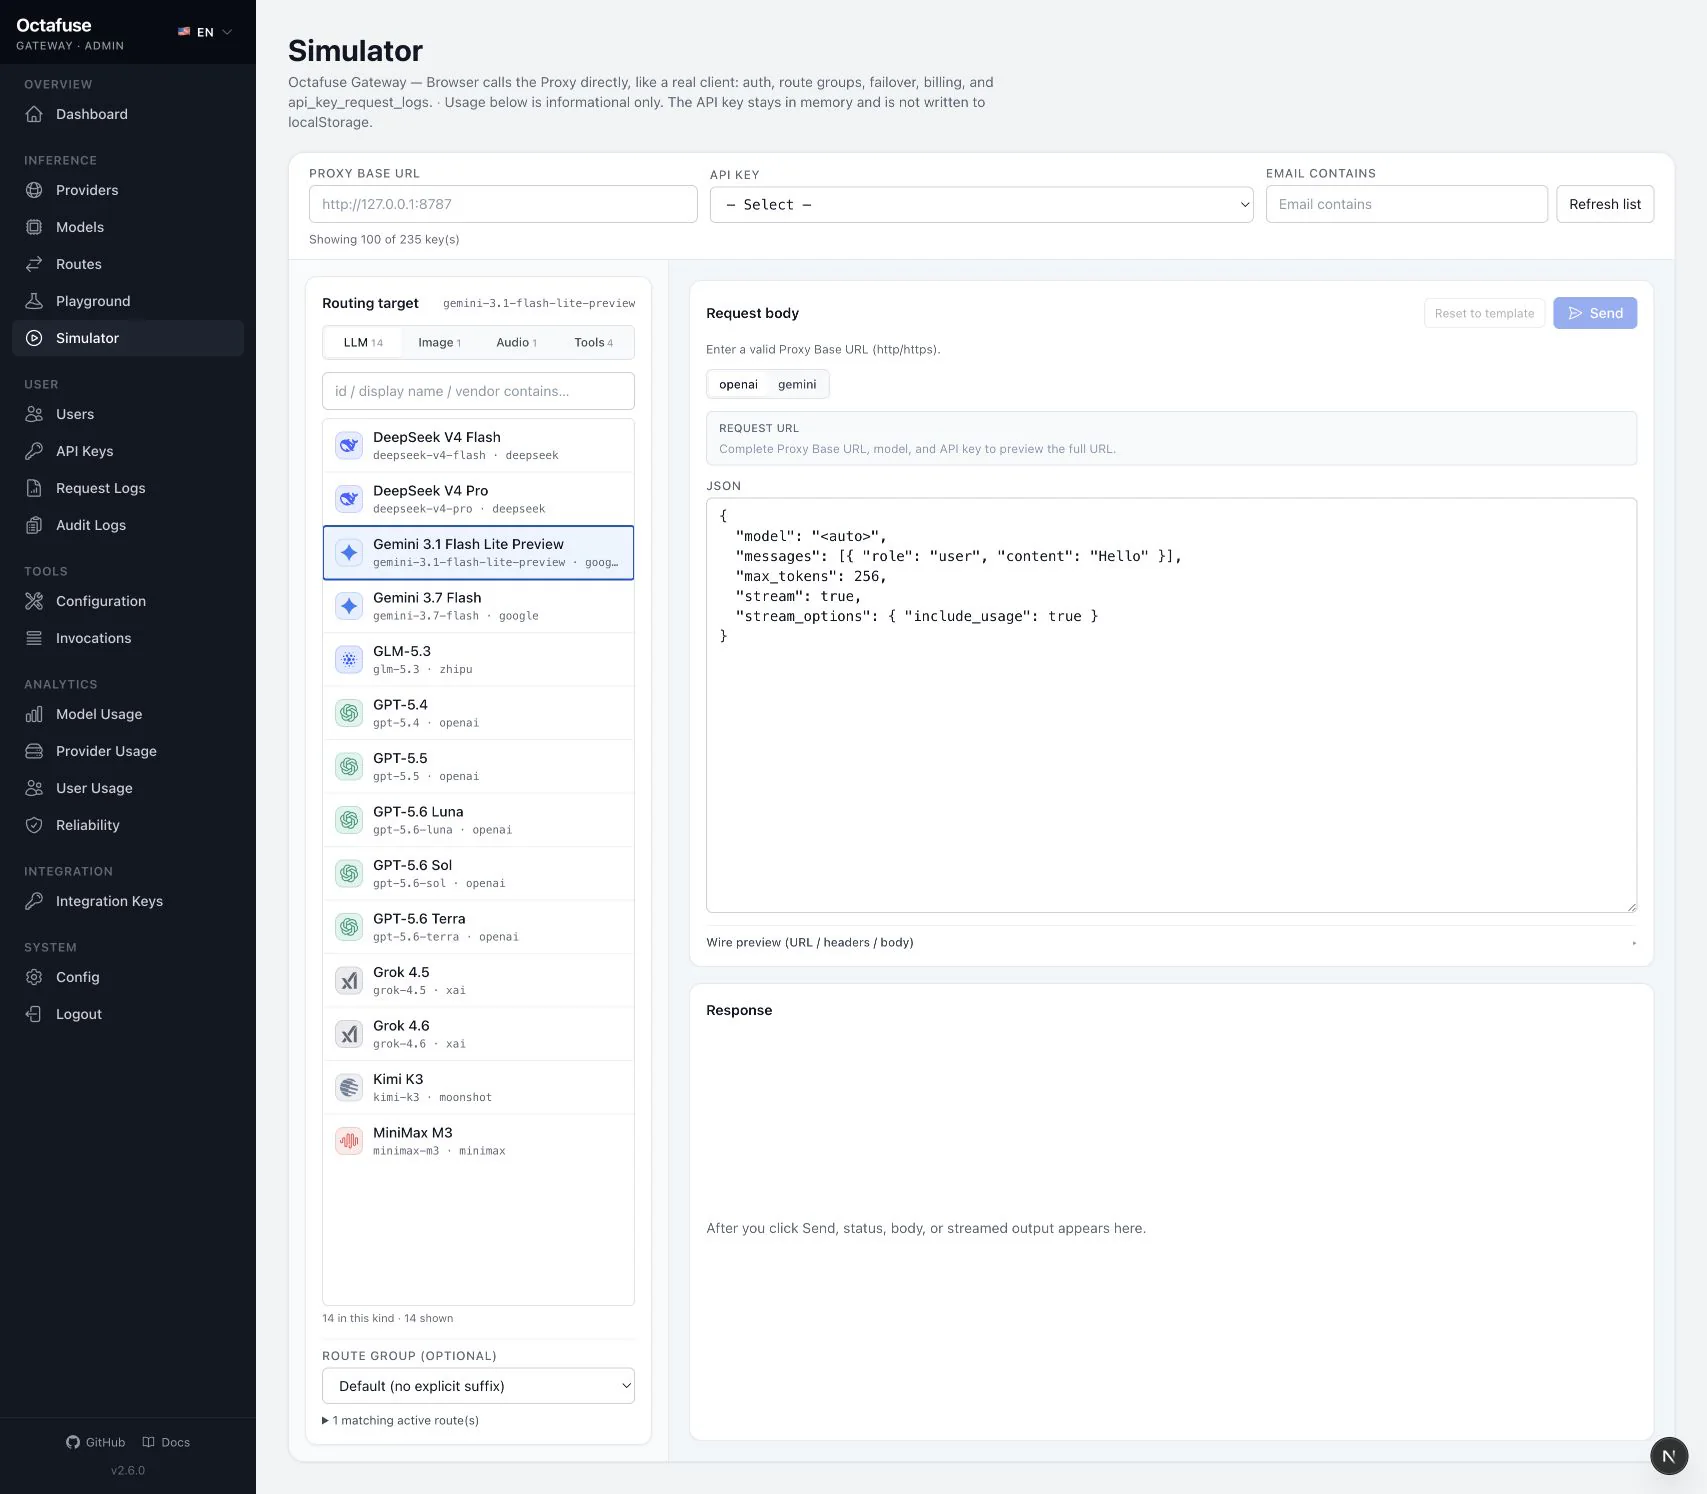The width and height of the screenshot is (1707, 1494).
Task: Click the Invocations list icon
Action: (x=34, y=638)
